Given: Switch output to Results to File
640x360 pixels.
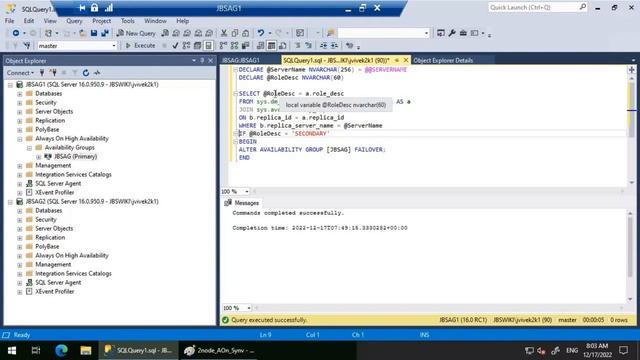Looking at the screenshot, I should [282, 46].
